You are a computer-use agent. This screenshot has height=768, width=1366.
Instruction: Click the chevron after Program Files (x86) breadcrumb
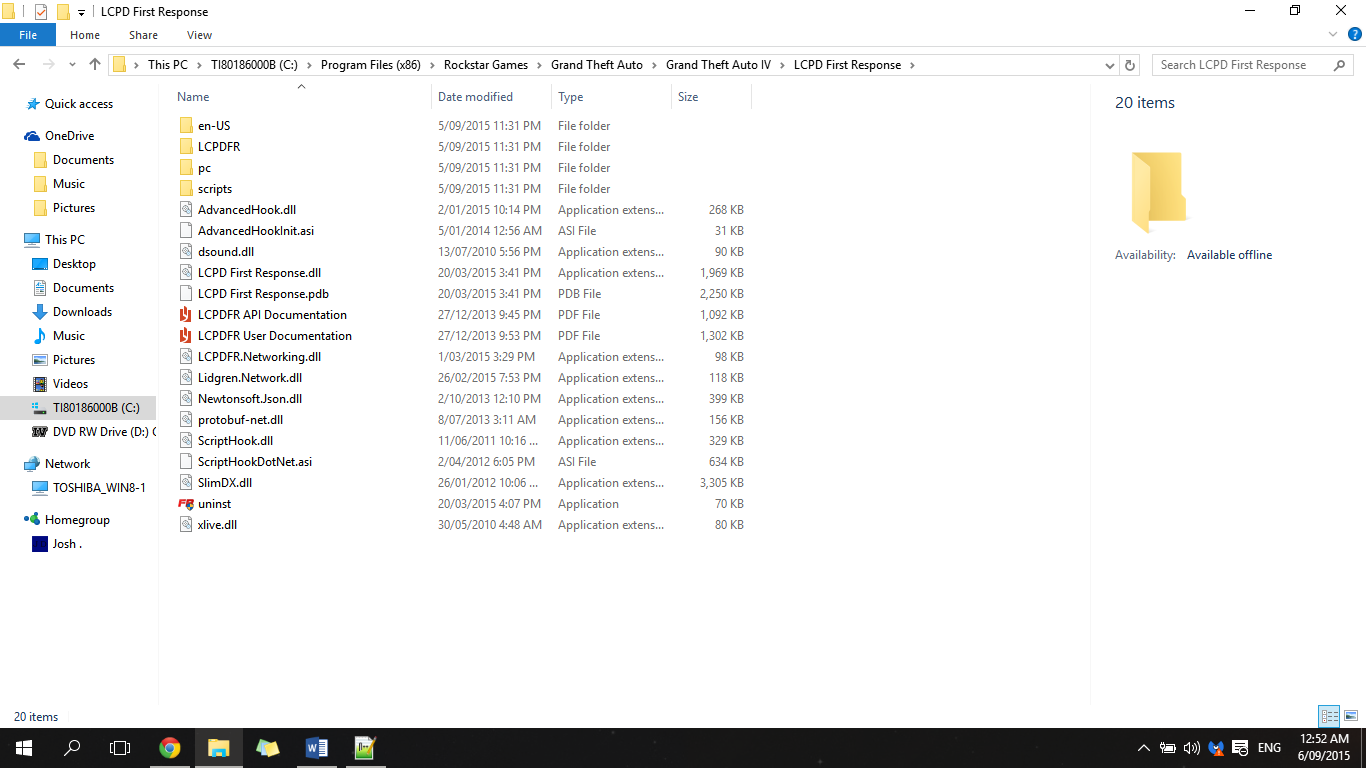click(x=432, y=65)
